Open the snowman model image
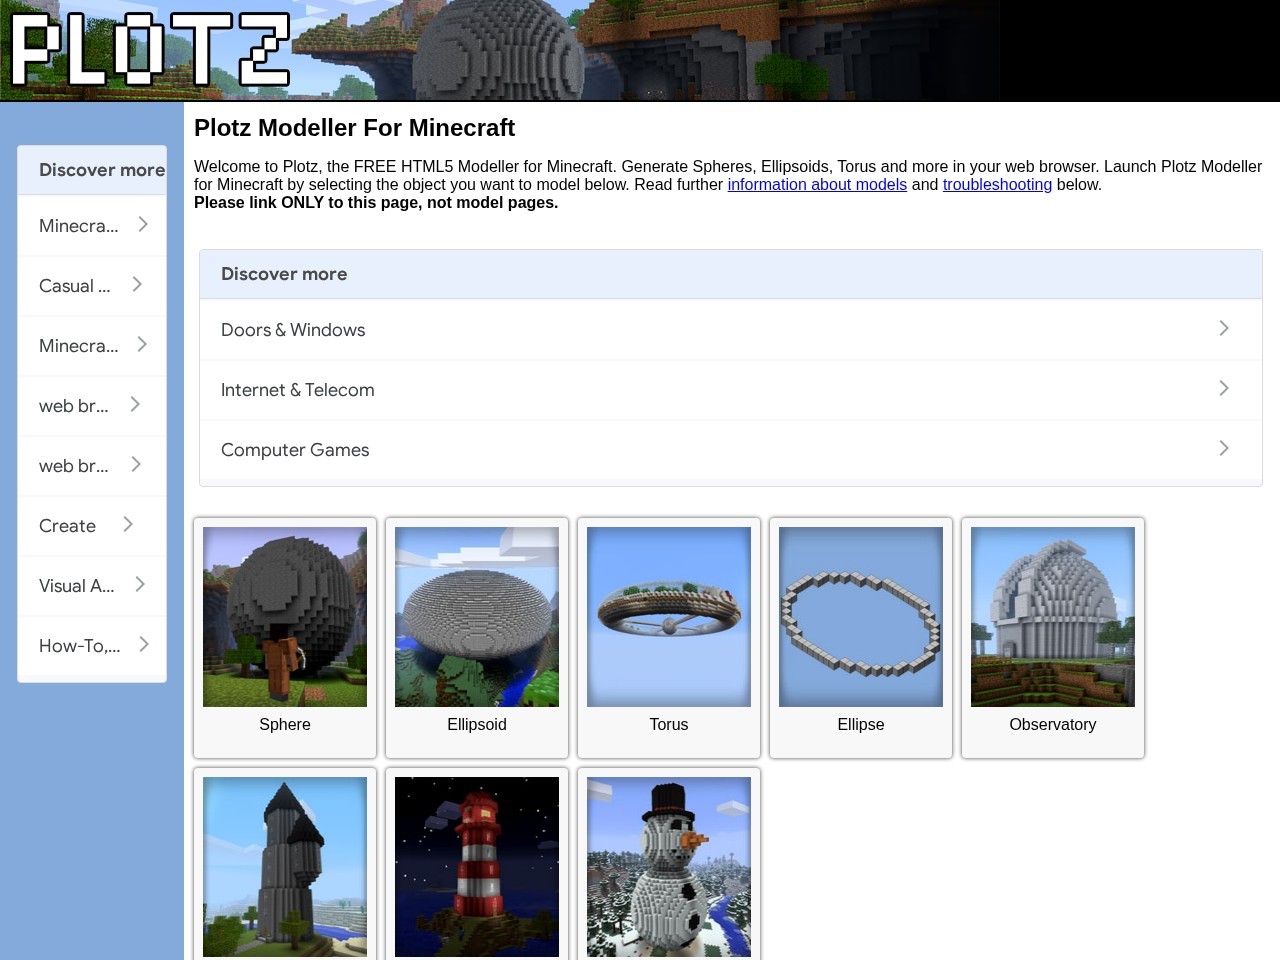This screenshot has width=1280, height=960. click(669, 867)
